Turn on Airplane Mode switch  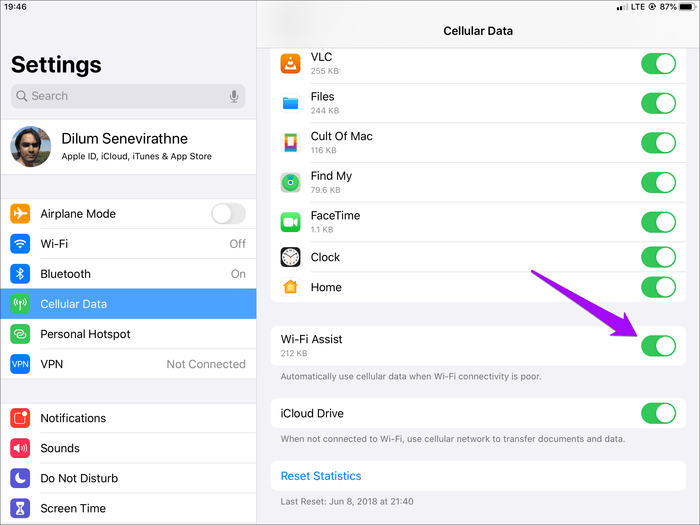(228, 213)
